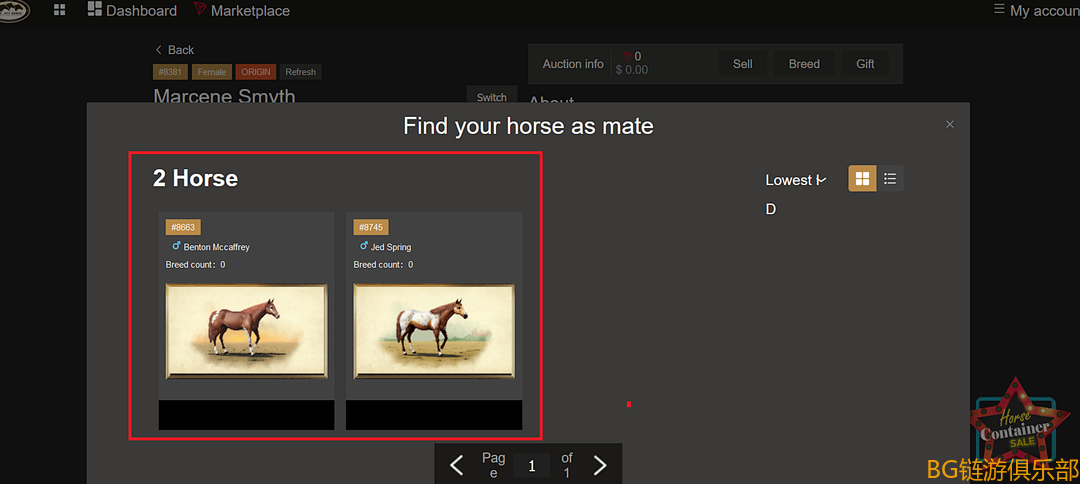The height and width of the screenshot is (484, 1080).
Task: Refresh the horse details
Action: 300,72
